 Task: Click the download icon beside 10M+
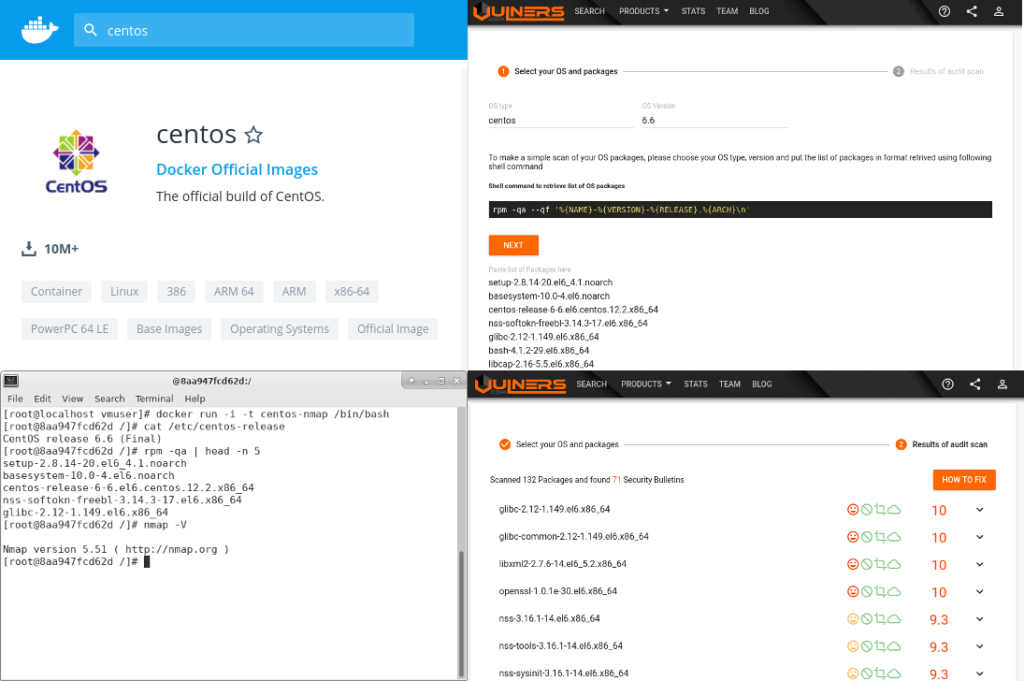(29, 249)
